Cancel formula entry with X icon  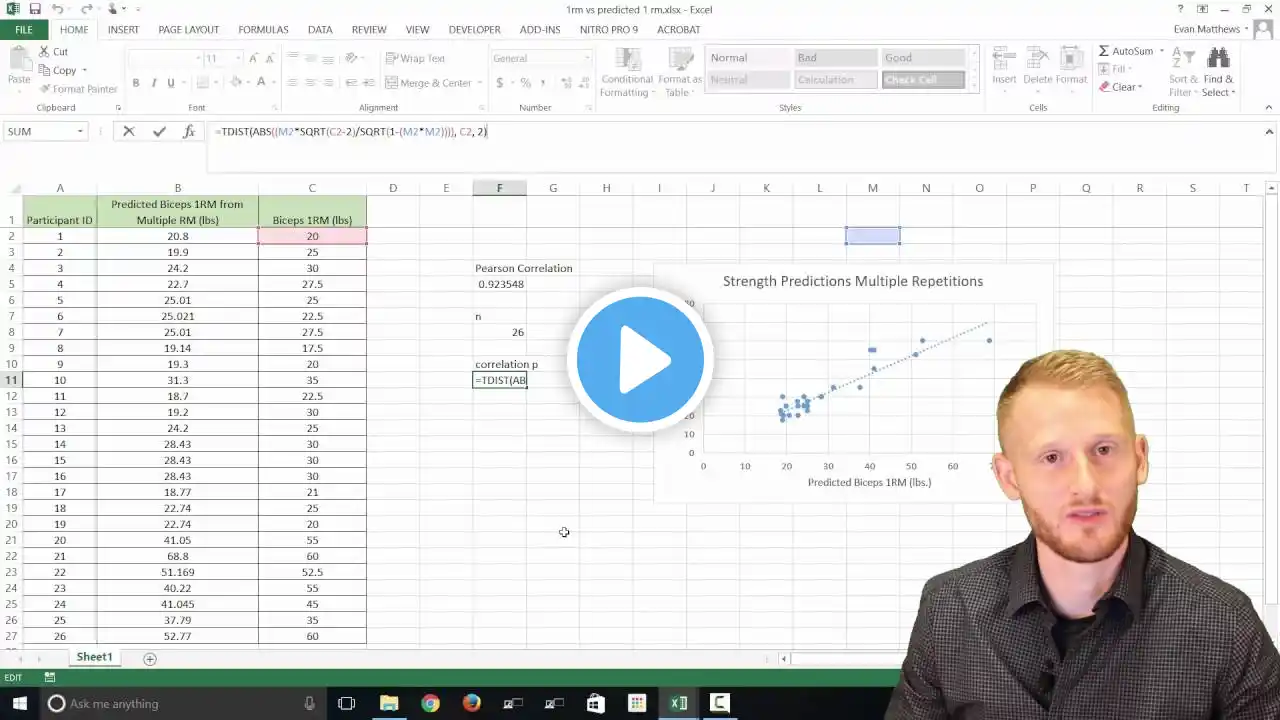coord(129,131)
